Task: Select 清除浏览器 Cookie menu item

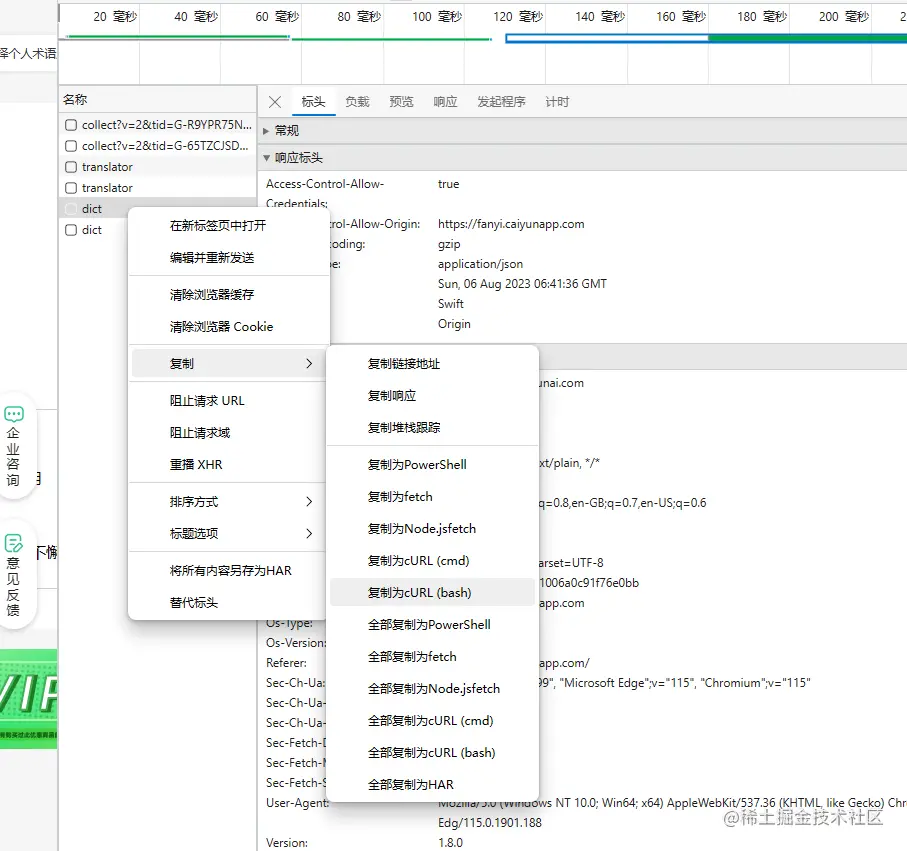Action: tap(228, 326)
